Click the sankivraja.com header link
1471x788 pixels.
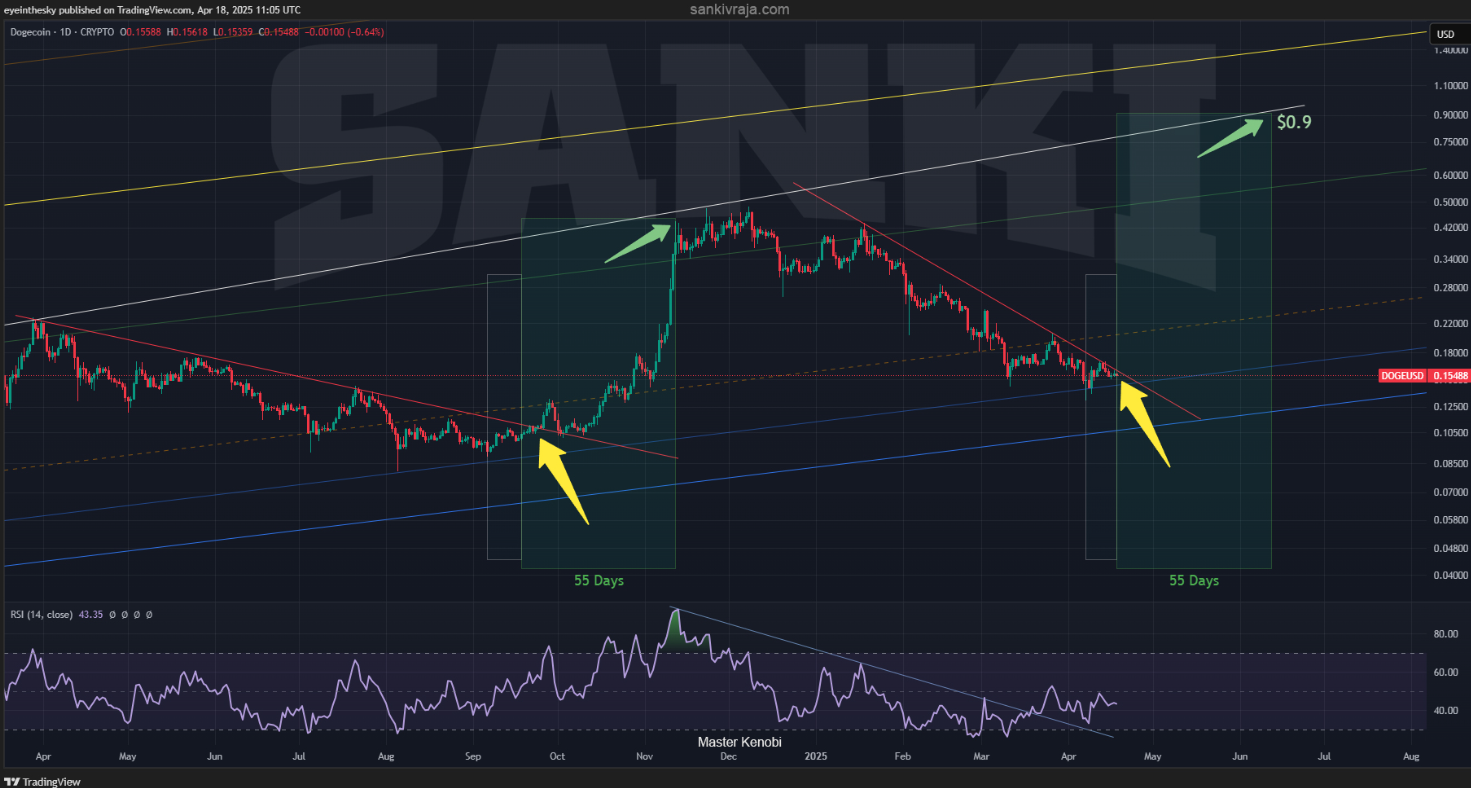(739, 10)
